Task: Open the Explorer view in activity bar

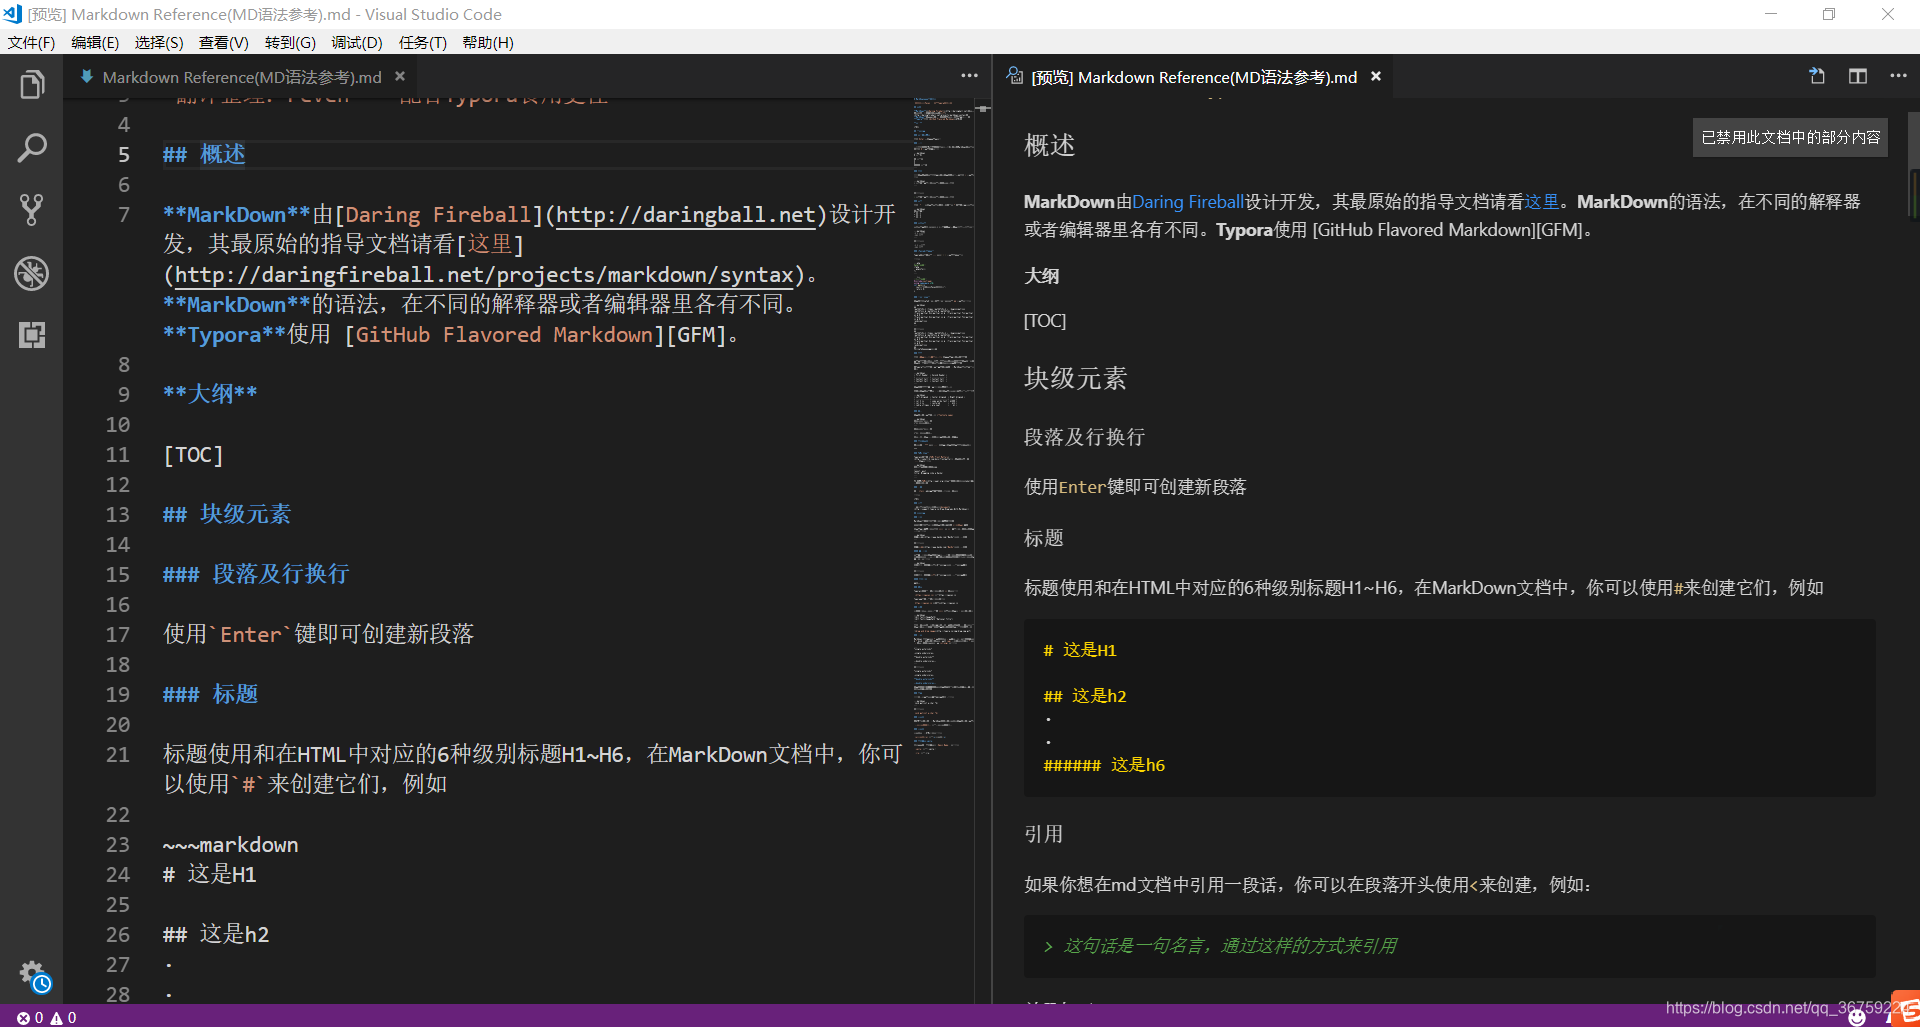Action: [x=32, y=85]
